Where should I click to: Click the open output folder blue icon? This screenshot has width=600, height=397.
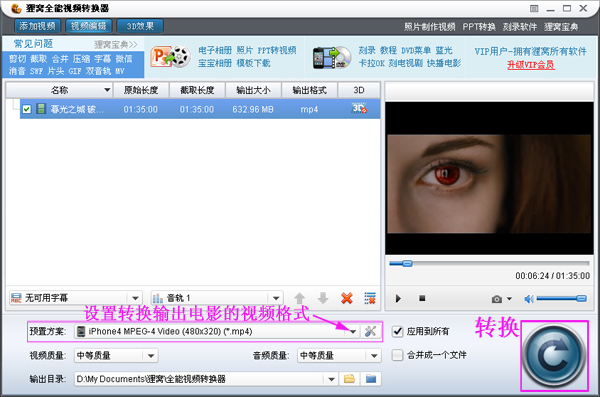tap(371, 379)
